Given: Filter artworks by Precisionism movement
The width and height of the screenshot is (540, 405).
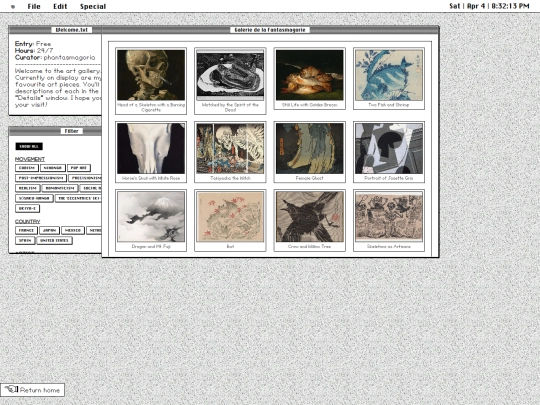Looking at the screenshot, I should 85,178.
